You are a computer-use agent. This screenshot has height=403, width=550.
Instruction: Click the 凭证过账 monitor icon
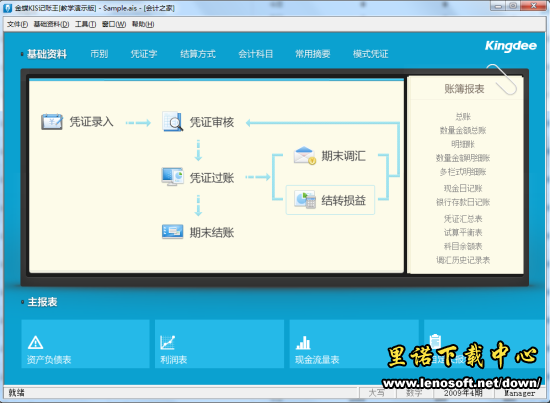click(x=172, y=176)
